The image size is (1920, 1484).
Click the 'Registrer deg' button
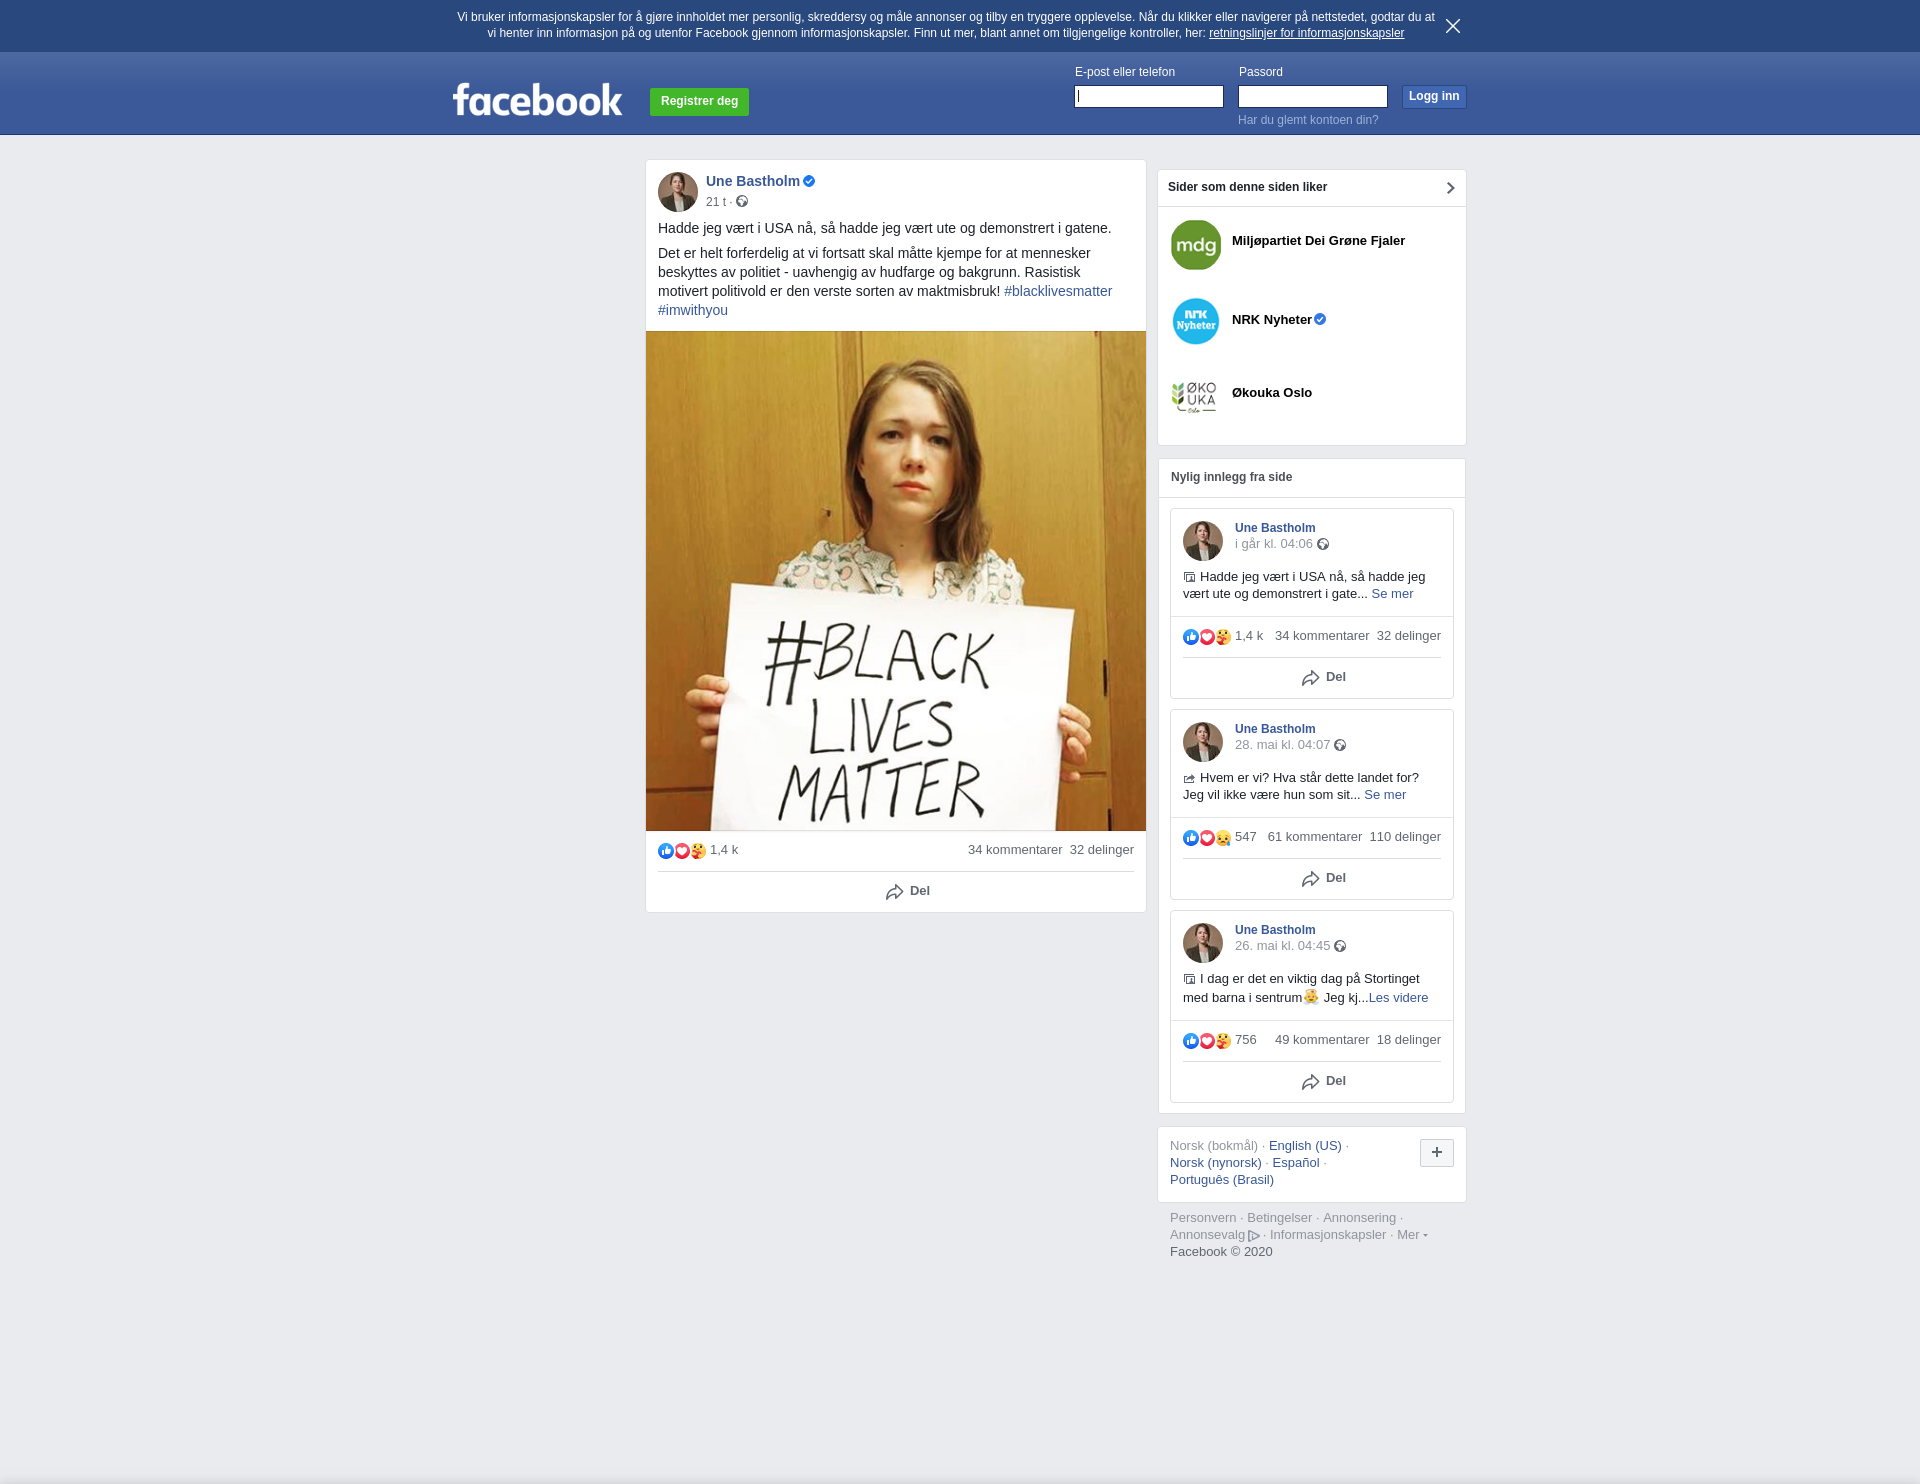699,101
